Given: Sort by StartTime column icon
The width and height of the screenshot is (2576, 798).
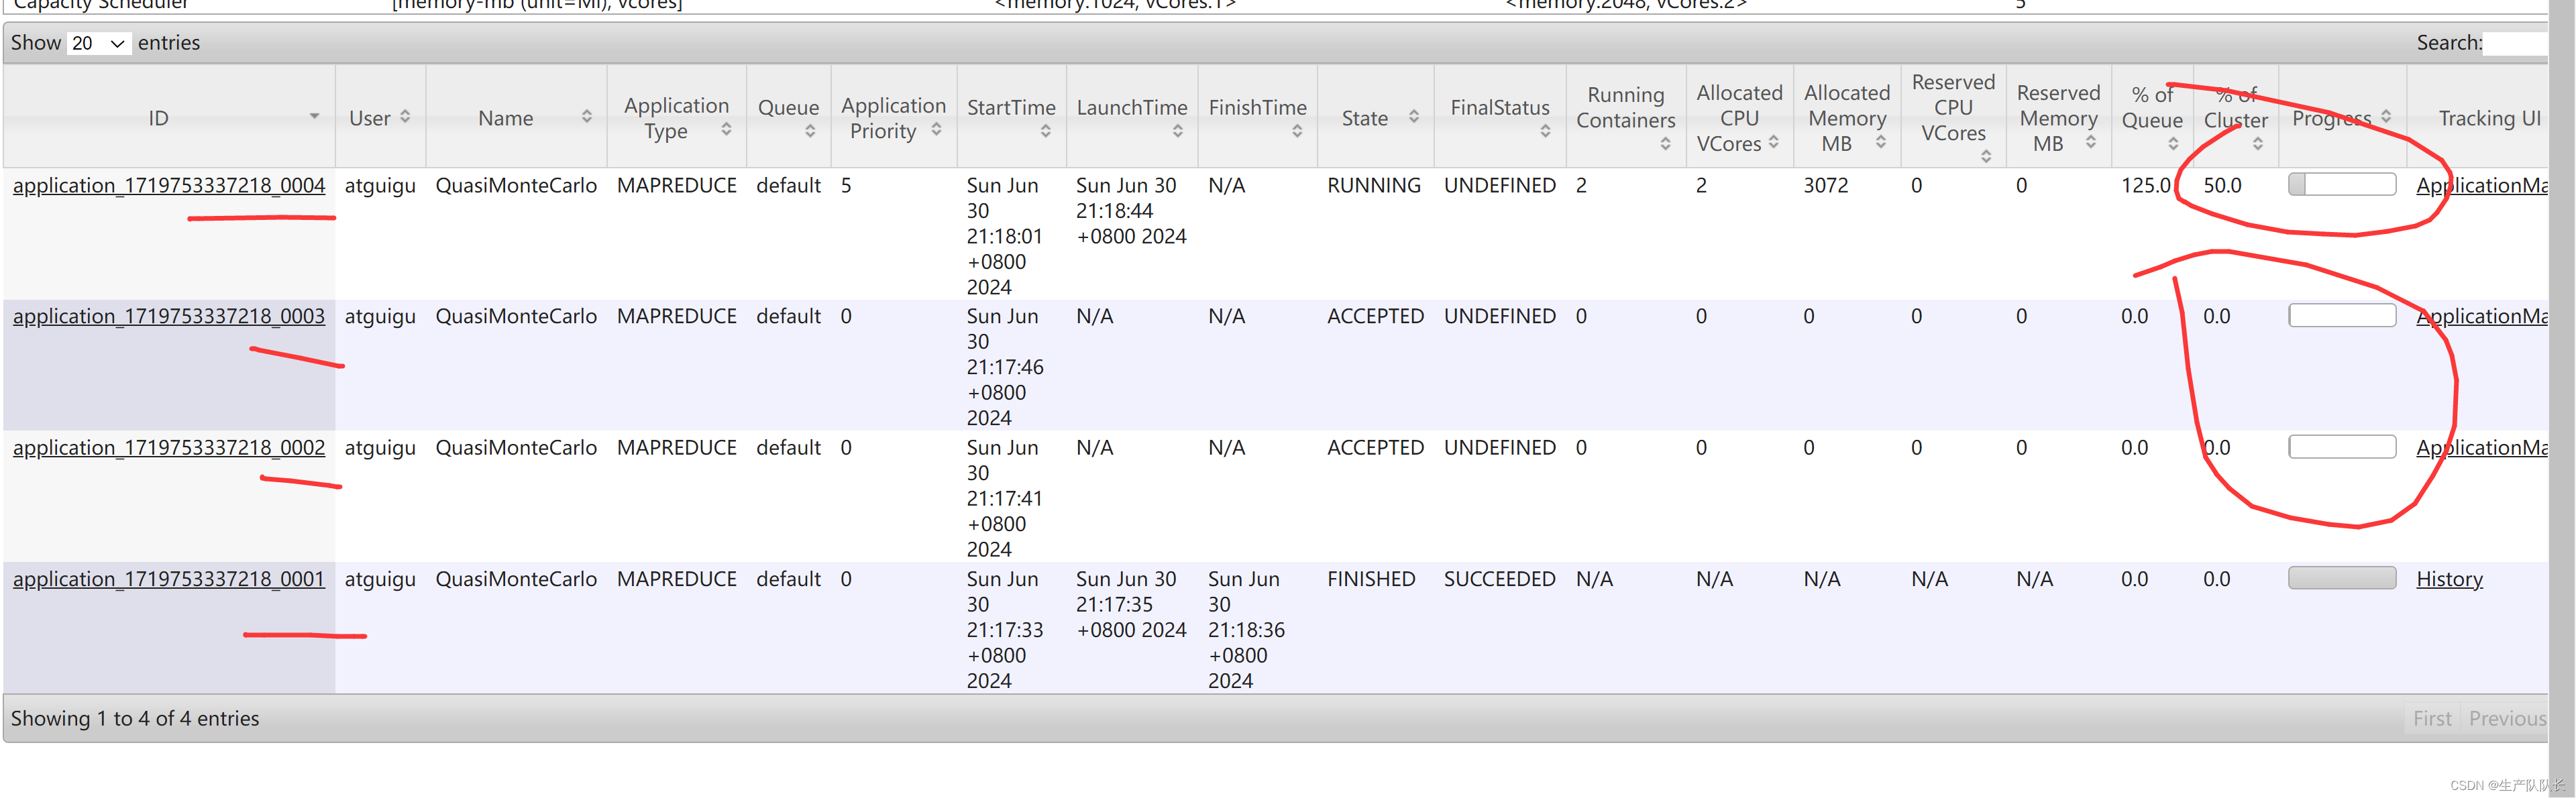Looking at the screenshot, I should 1045,131.
